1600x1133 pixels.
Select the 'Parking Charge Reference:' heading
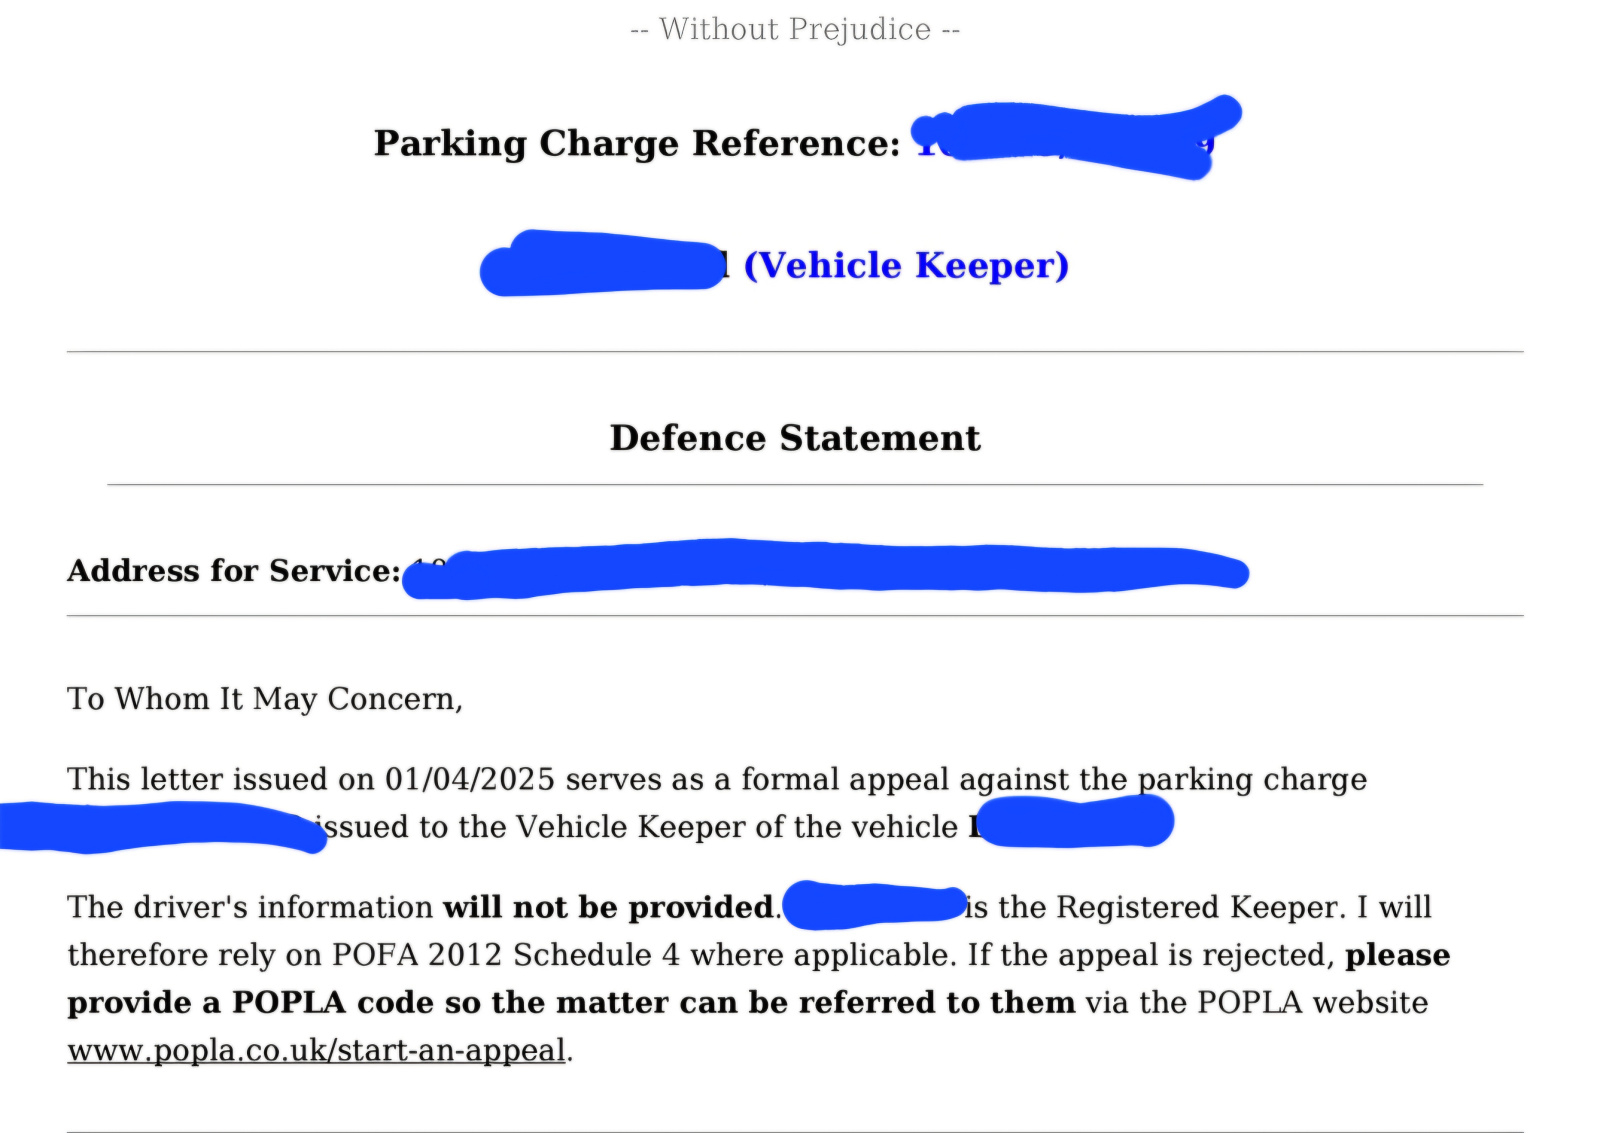click(x=638, y=143)
